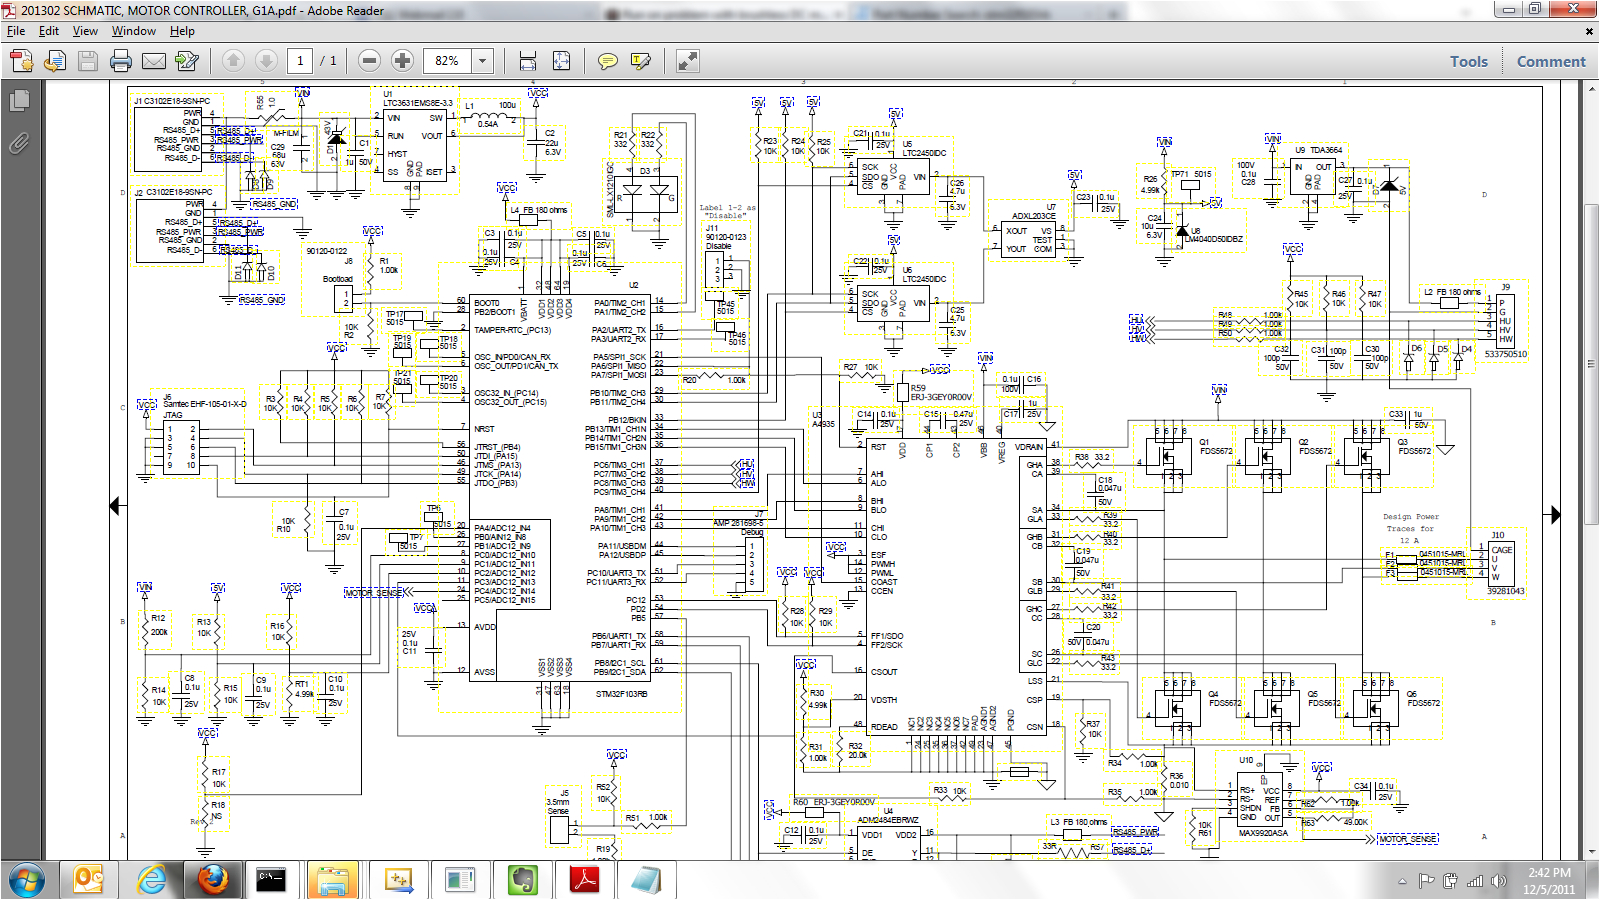Toggle the page thumbnails panel

click(x=19, y=101)
